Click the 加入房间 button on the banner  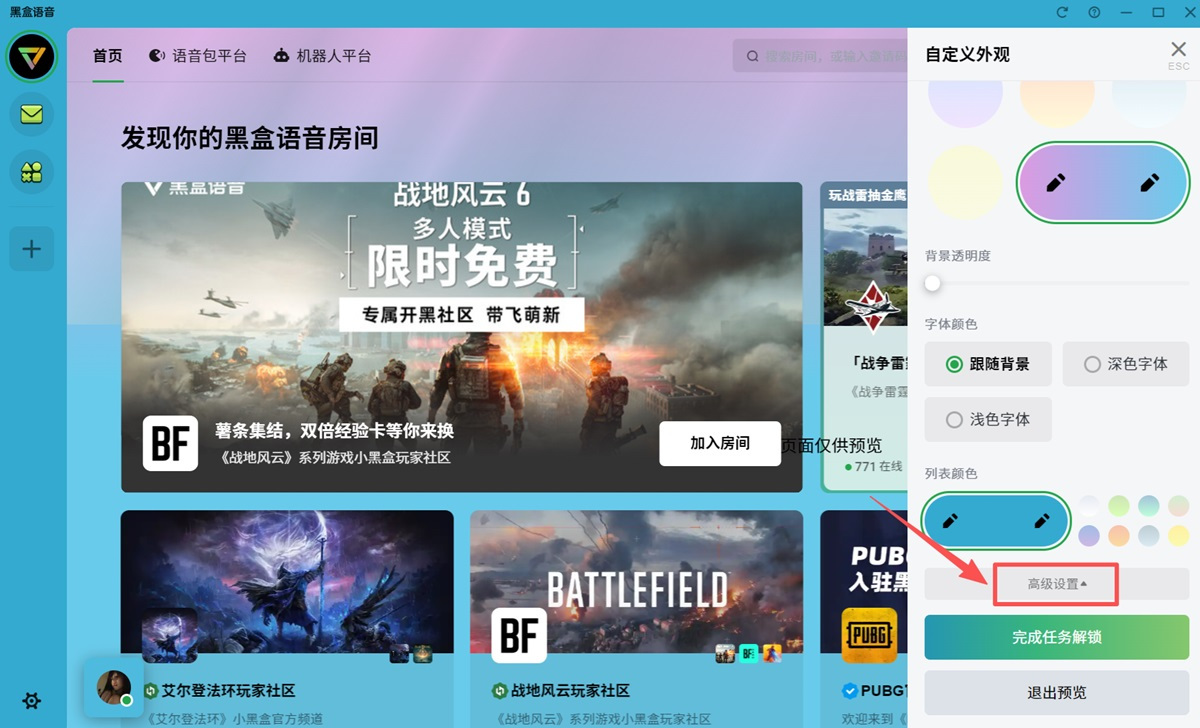point(720,444)
